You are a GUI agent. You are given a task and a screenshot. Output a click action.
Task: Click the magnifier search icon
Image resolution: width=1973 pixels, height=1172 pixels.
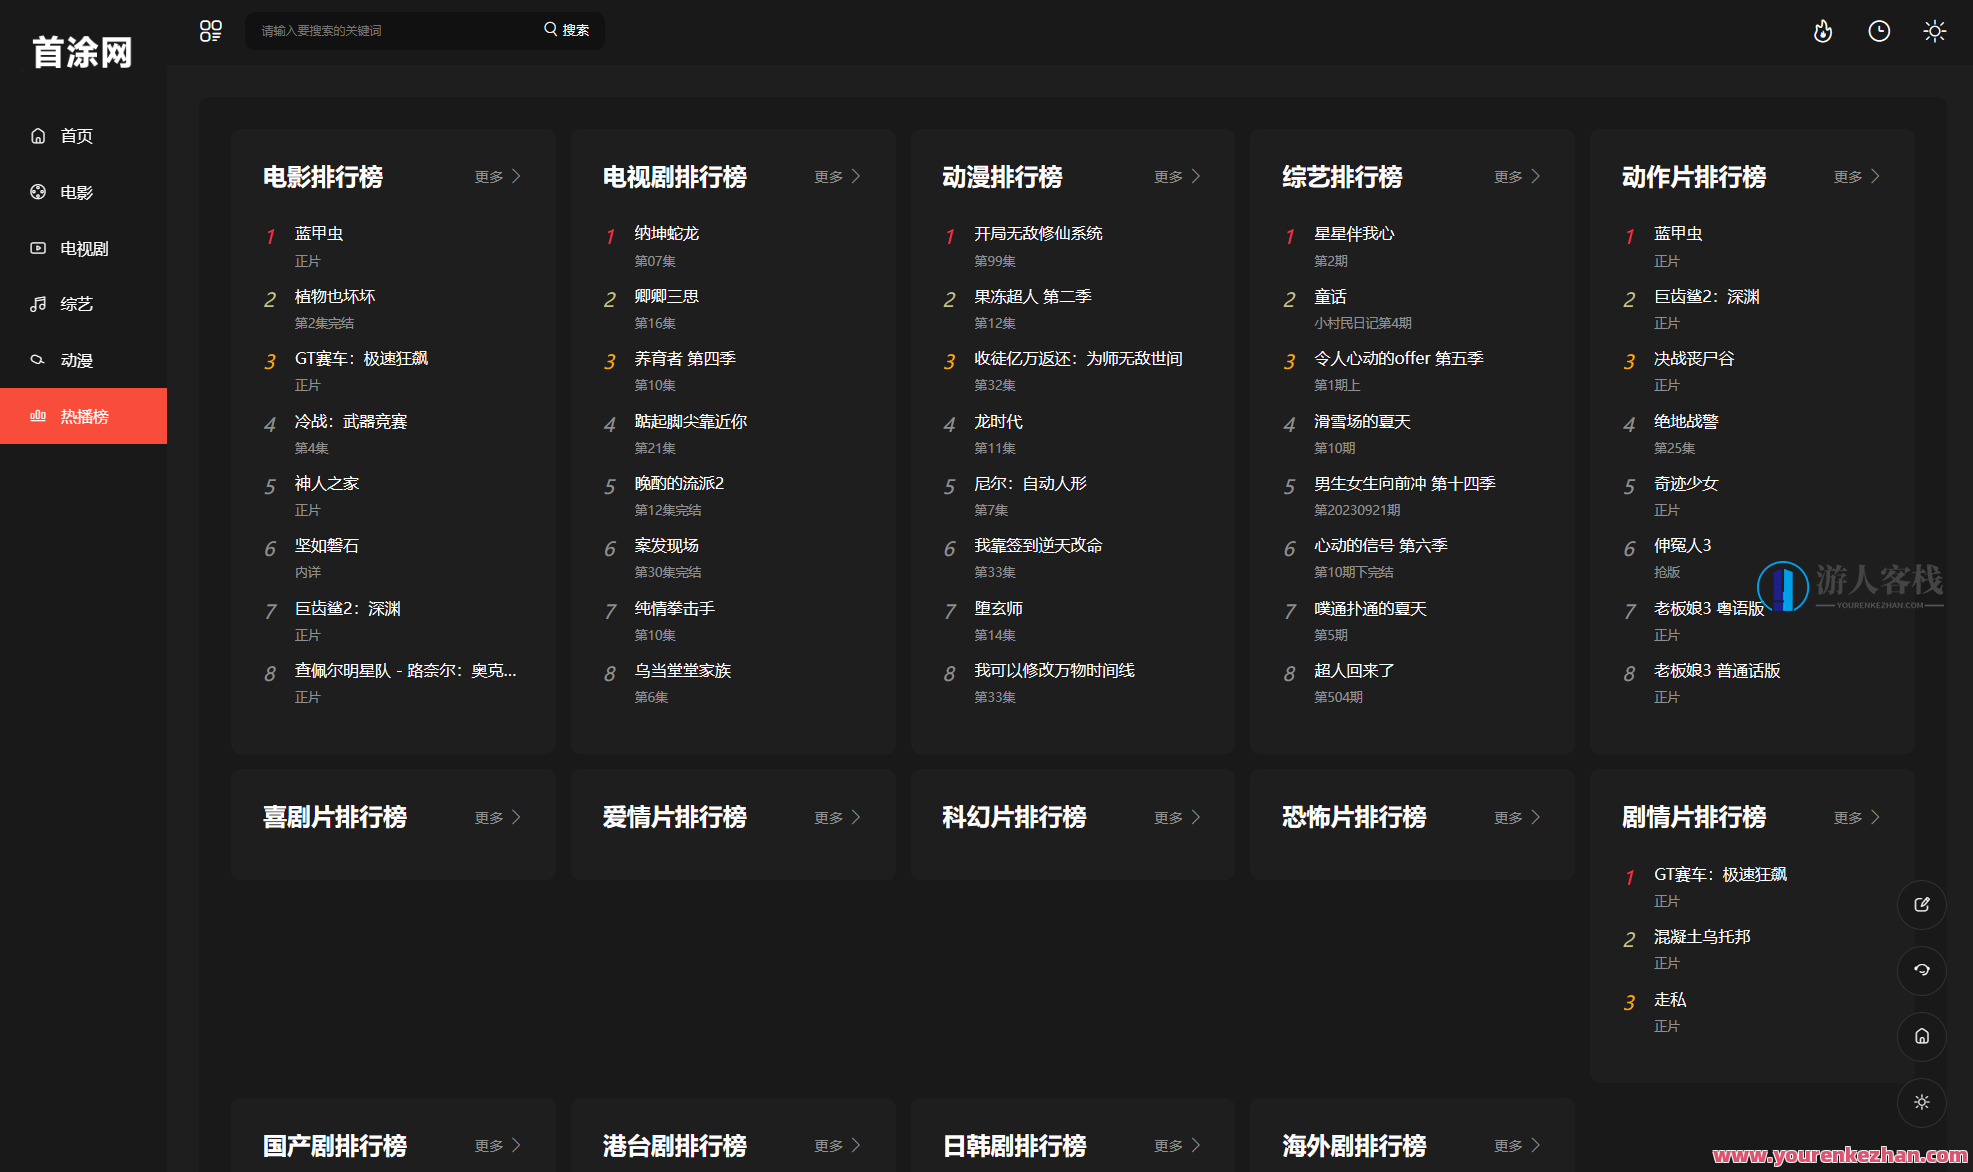click(551, 30)
